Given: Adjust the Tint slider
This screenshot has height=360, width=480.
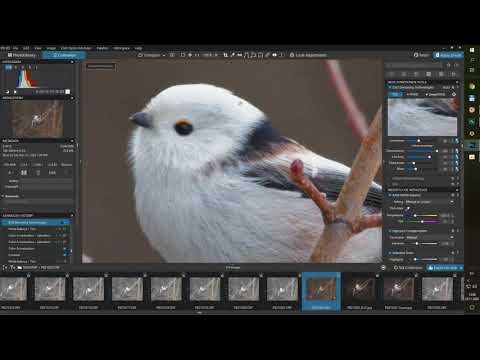Looking at the screenshot, I should tap(422, 221).
